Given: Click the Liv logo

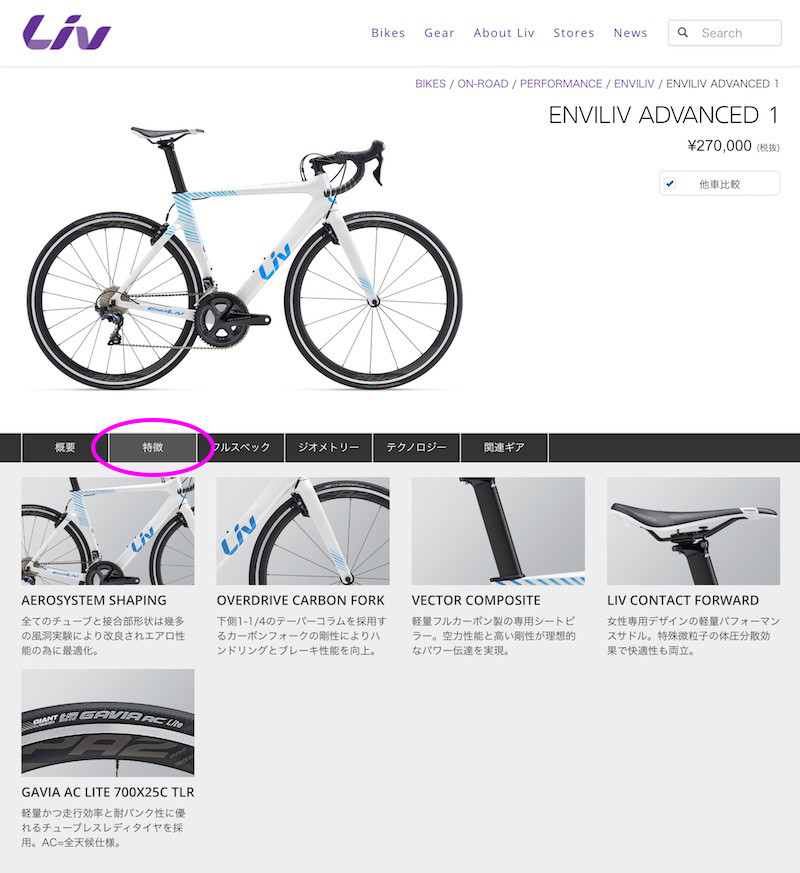Looking at the screenshot, I should point(67,32).
